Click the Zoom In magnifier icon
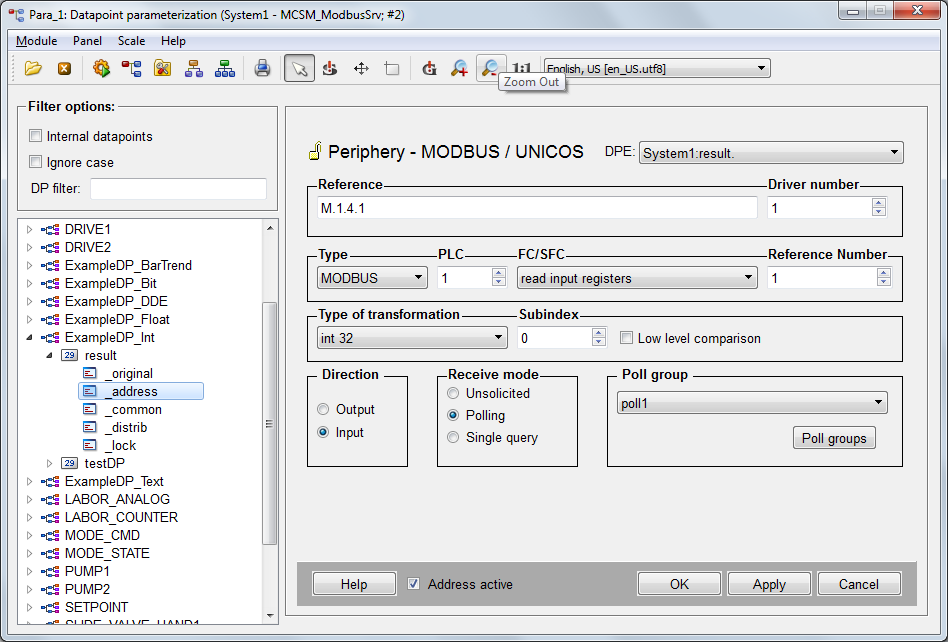Viewport: 948px width, 642px height. [x=459, y=68]
